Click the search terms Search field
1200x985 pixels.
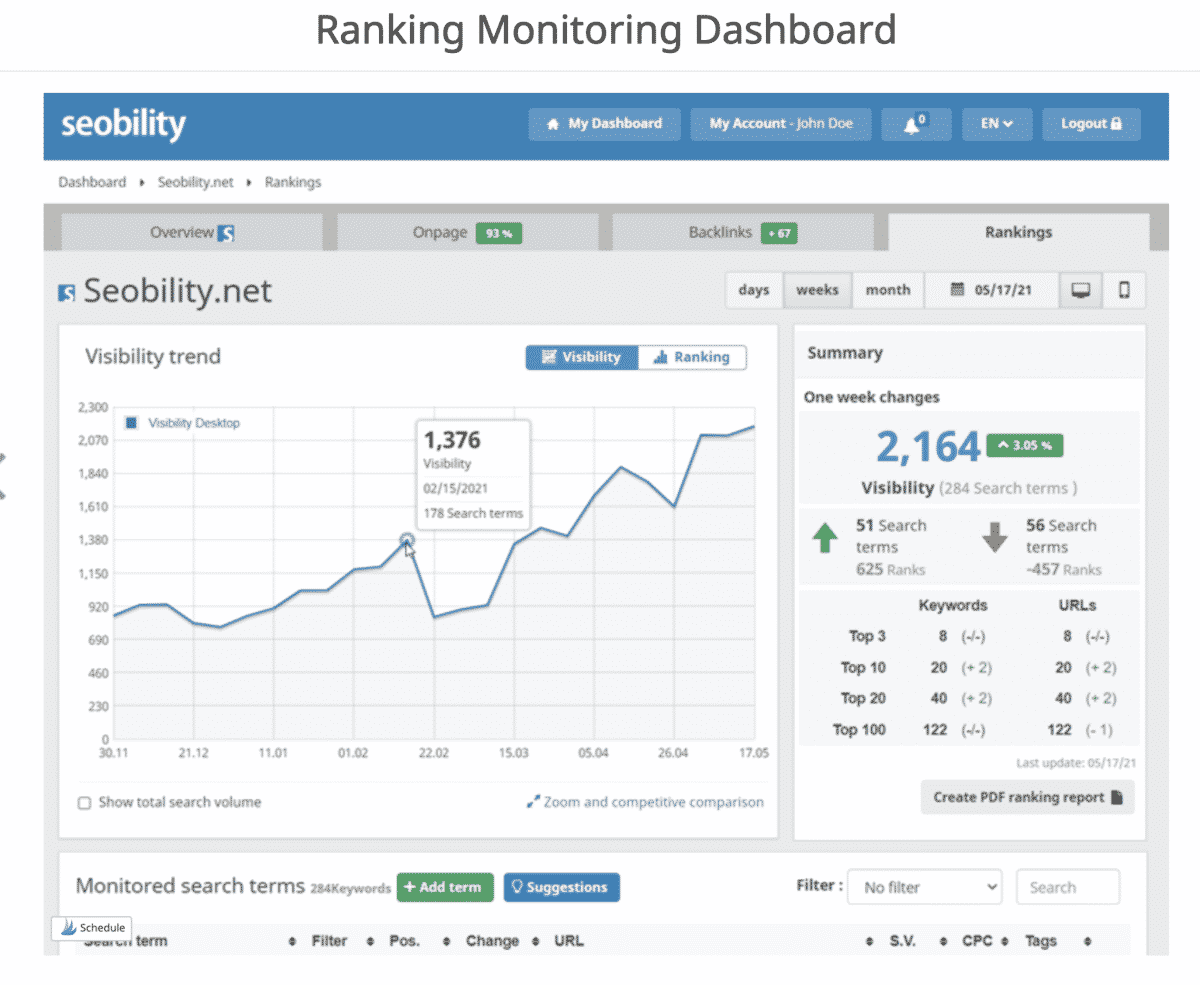point(1067,887)
